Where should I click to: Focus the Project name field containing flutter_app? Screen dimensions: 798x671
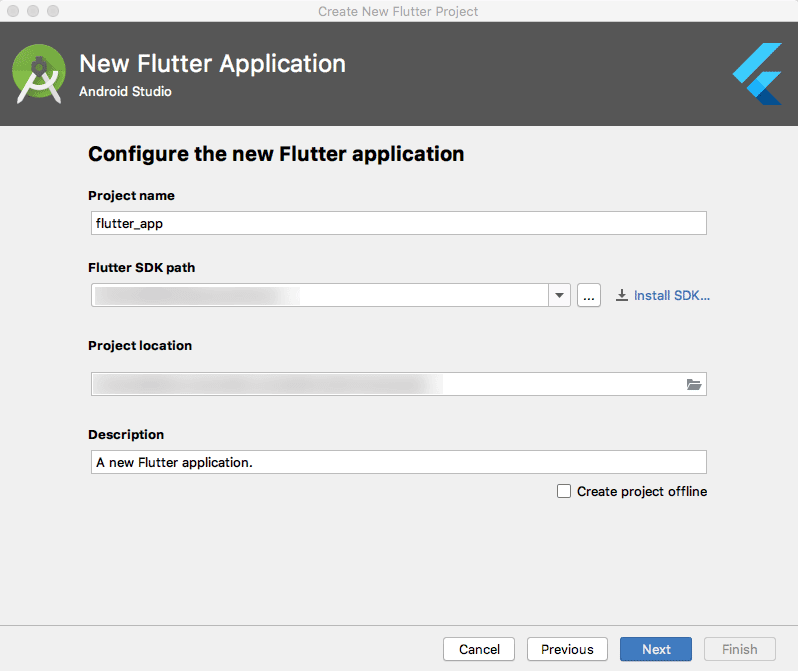[x=398, y=223]
